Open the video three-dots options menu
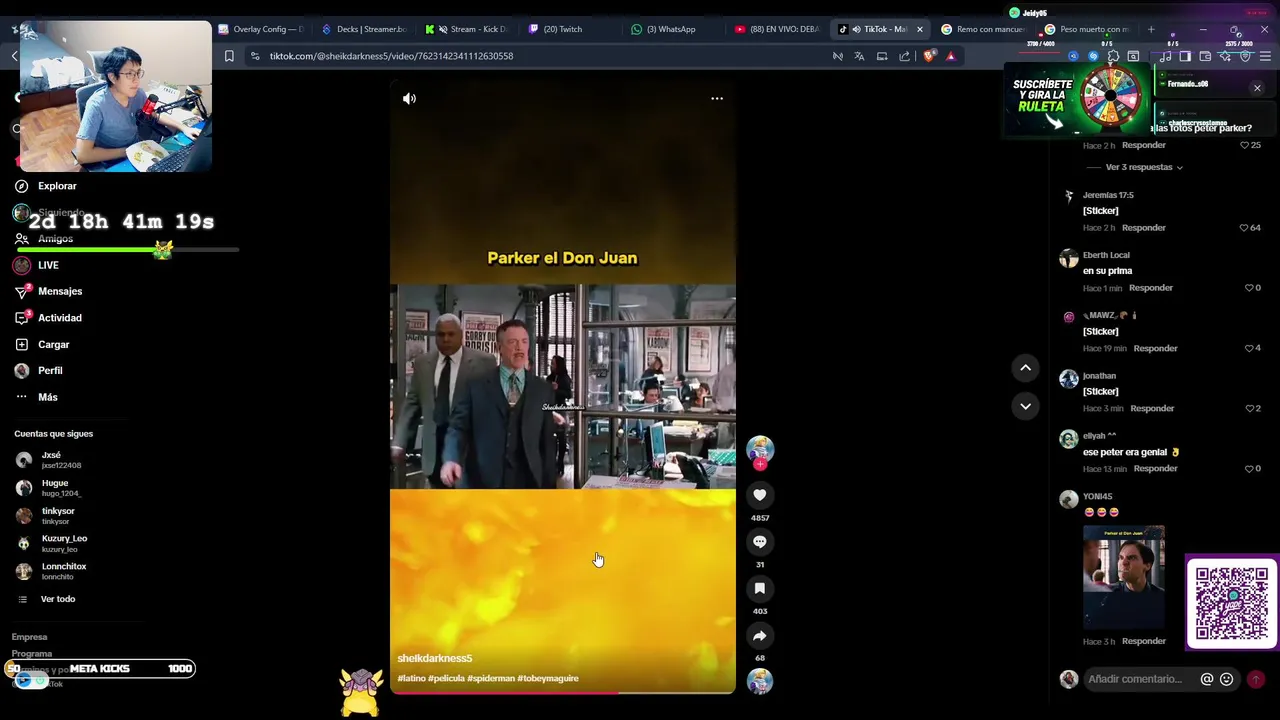Viewport: 1280px width, 720px height. [717, 98]
